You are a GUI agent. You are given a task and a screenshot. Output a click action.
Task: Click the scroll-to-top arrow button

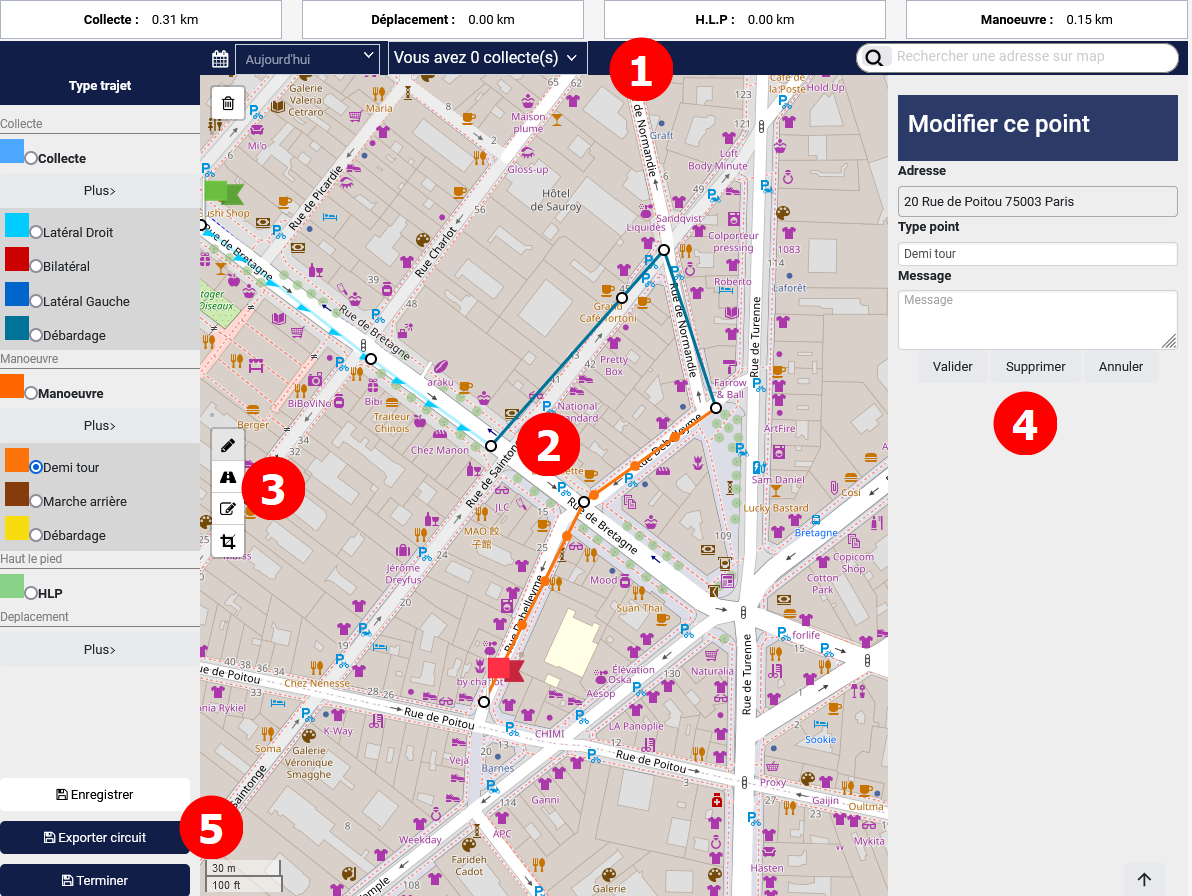[1144, 879]
